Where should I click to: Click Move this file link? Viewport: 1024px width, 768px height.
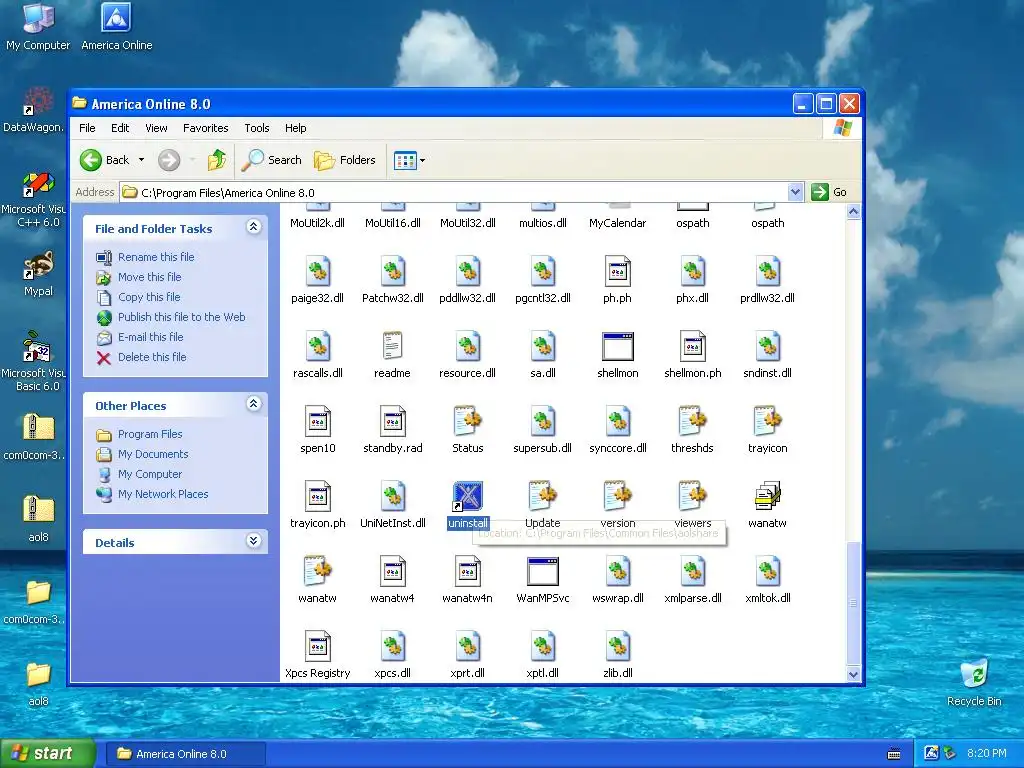(150, 277)
